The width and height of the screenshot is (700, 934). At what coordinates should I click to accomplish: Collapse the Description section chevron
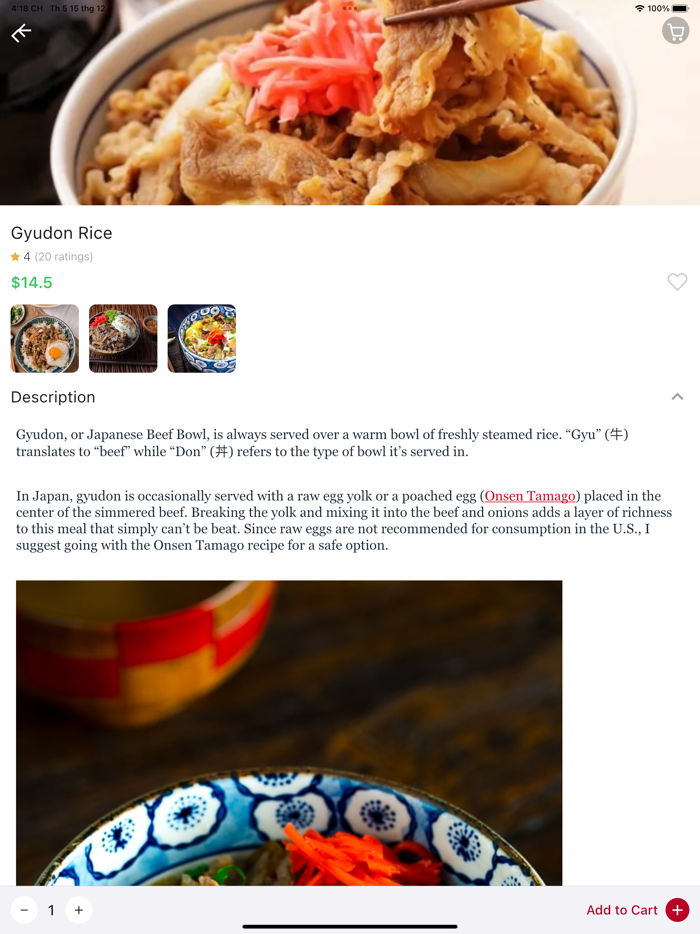pos(677,397)
